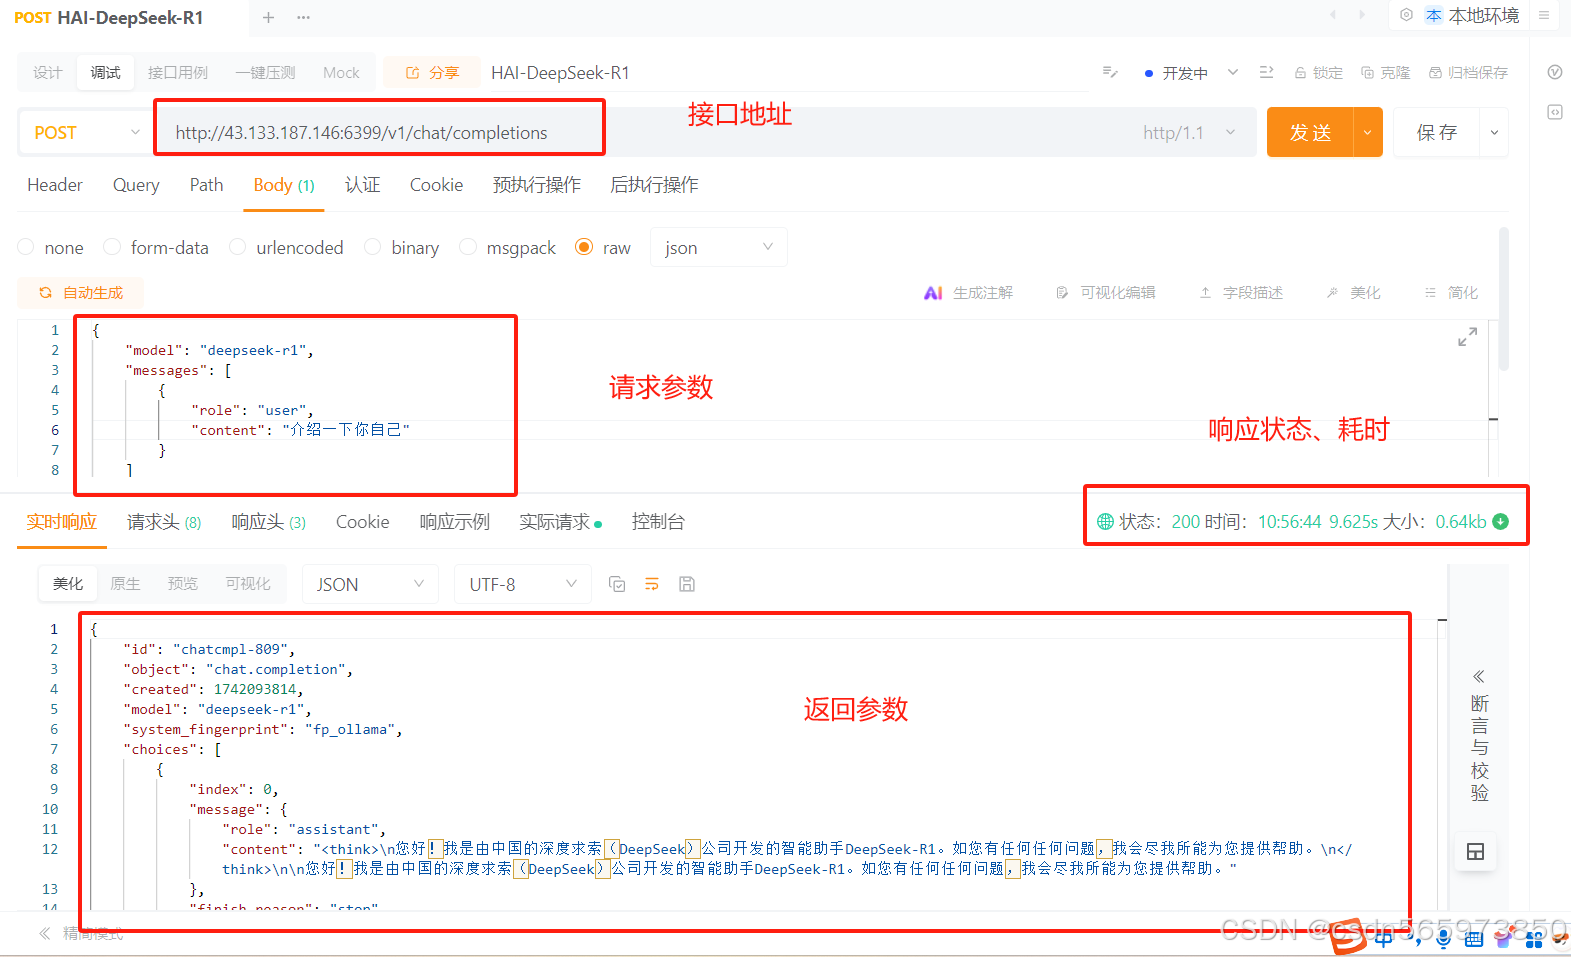Open new tab with plus icon
1571x957 pixels.
pyautogui.click(x=268, y=17)
